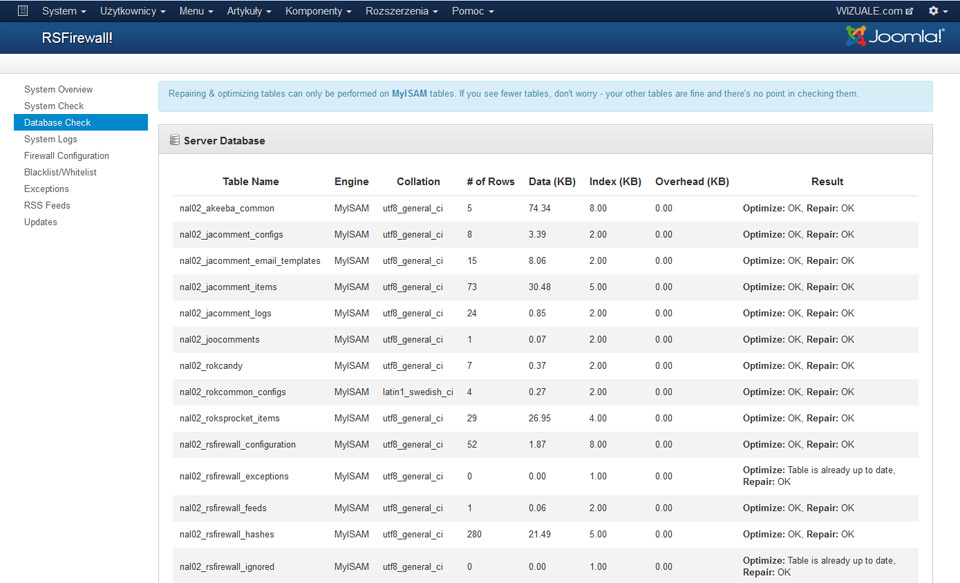Open the Rozszerzenia menu
Screen dimensions: 960x583
pyautogui.click(x=401, y=11)
